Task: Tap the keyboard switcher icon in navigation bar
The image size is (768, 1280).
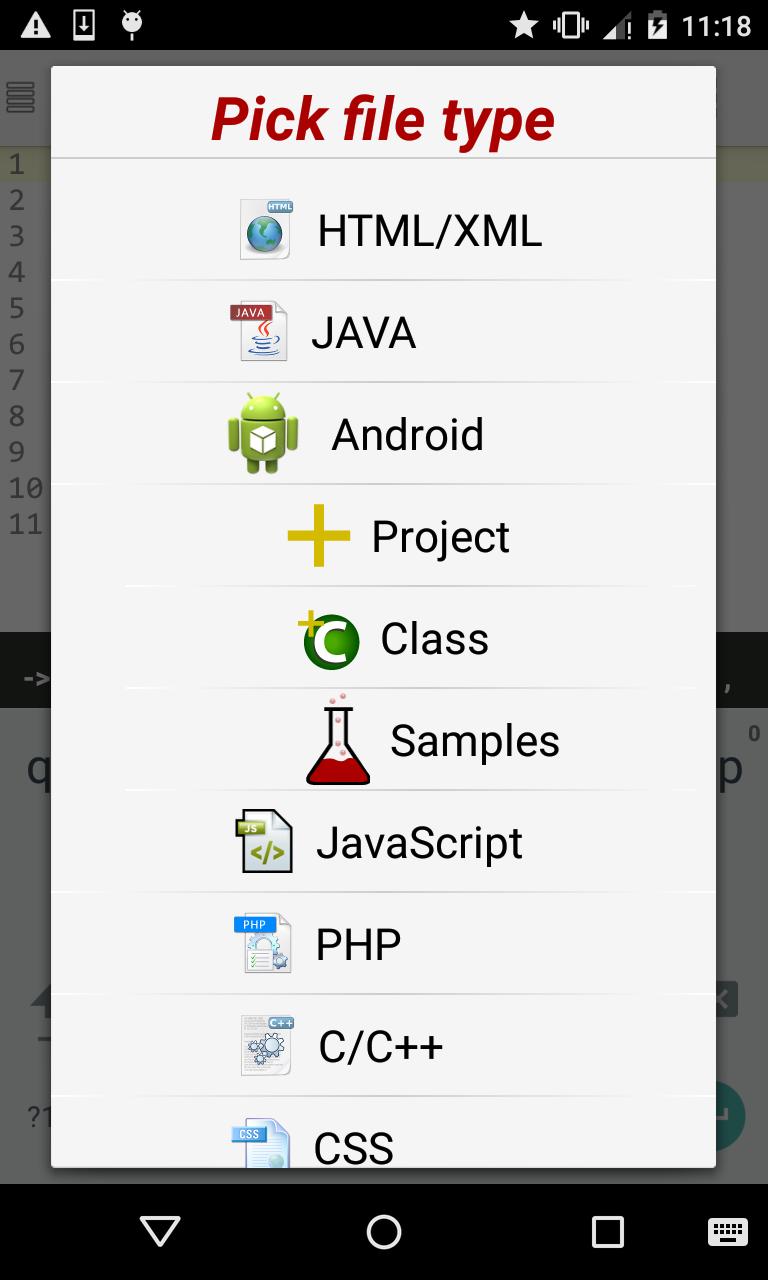Action: tap(727, 1232)
